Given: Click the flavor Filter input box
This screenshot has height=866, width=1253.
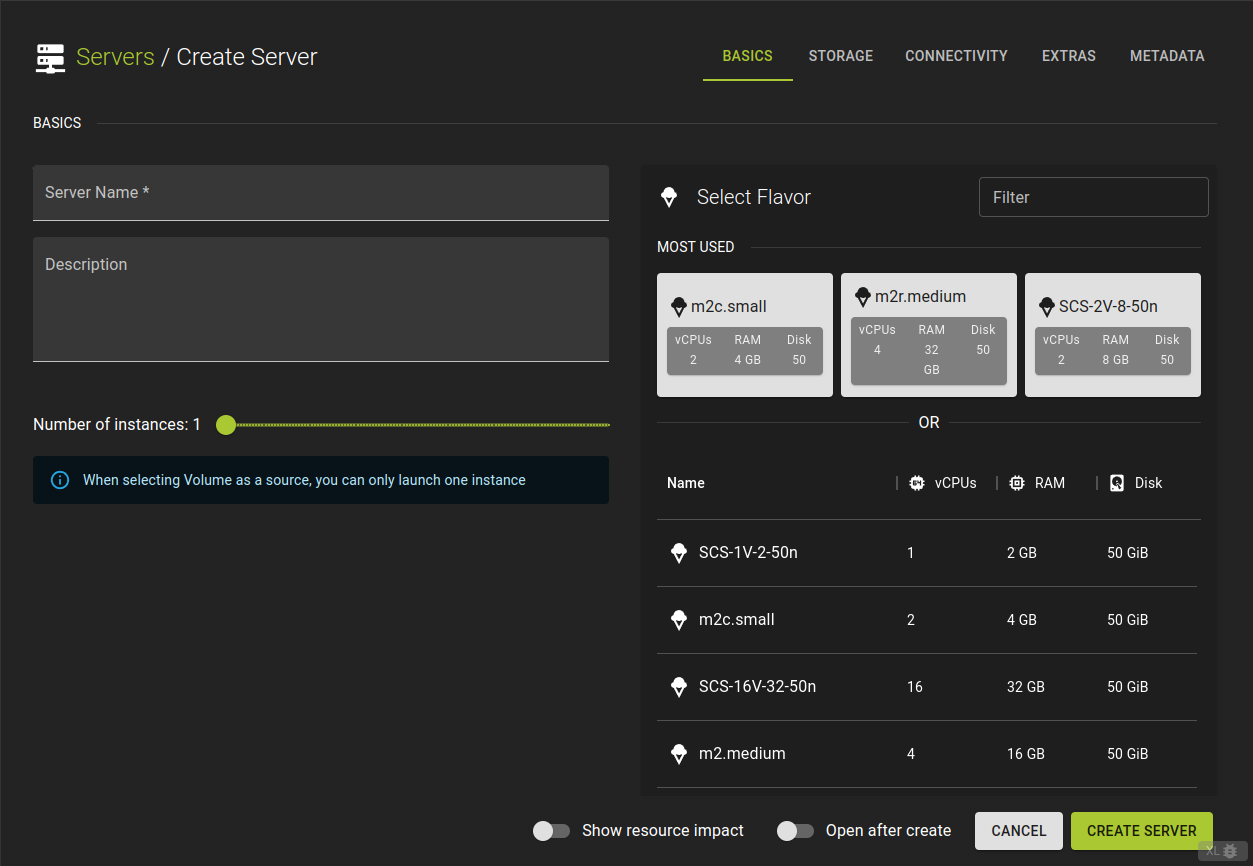Looking at the screenshot, I should pyautogui.click(x=1094, y=197).
